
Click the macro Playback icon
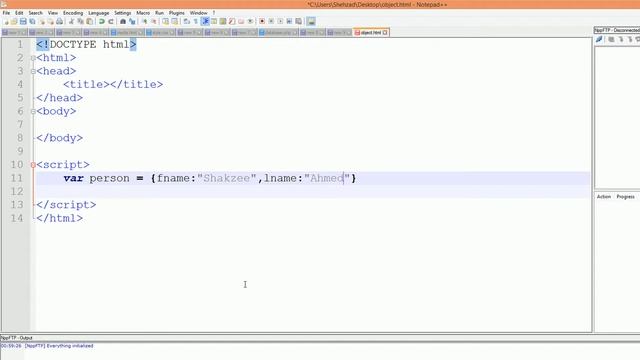pos(280,21)
